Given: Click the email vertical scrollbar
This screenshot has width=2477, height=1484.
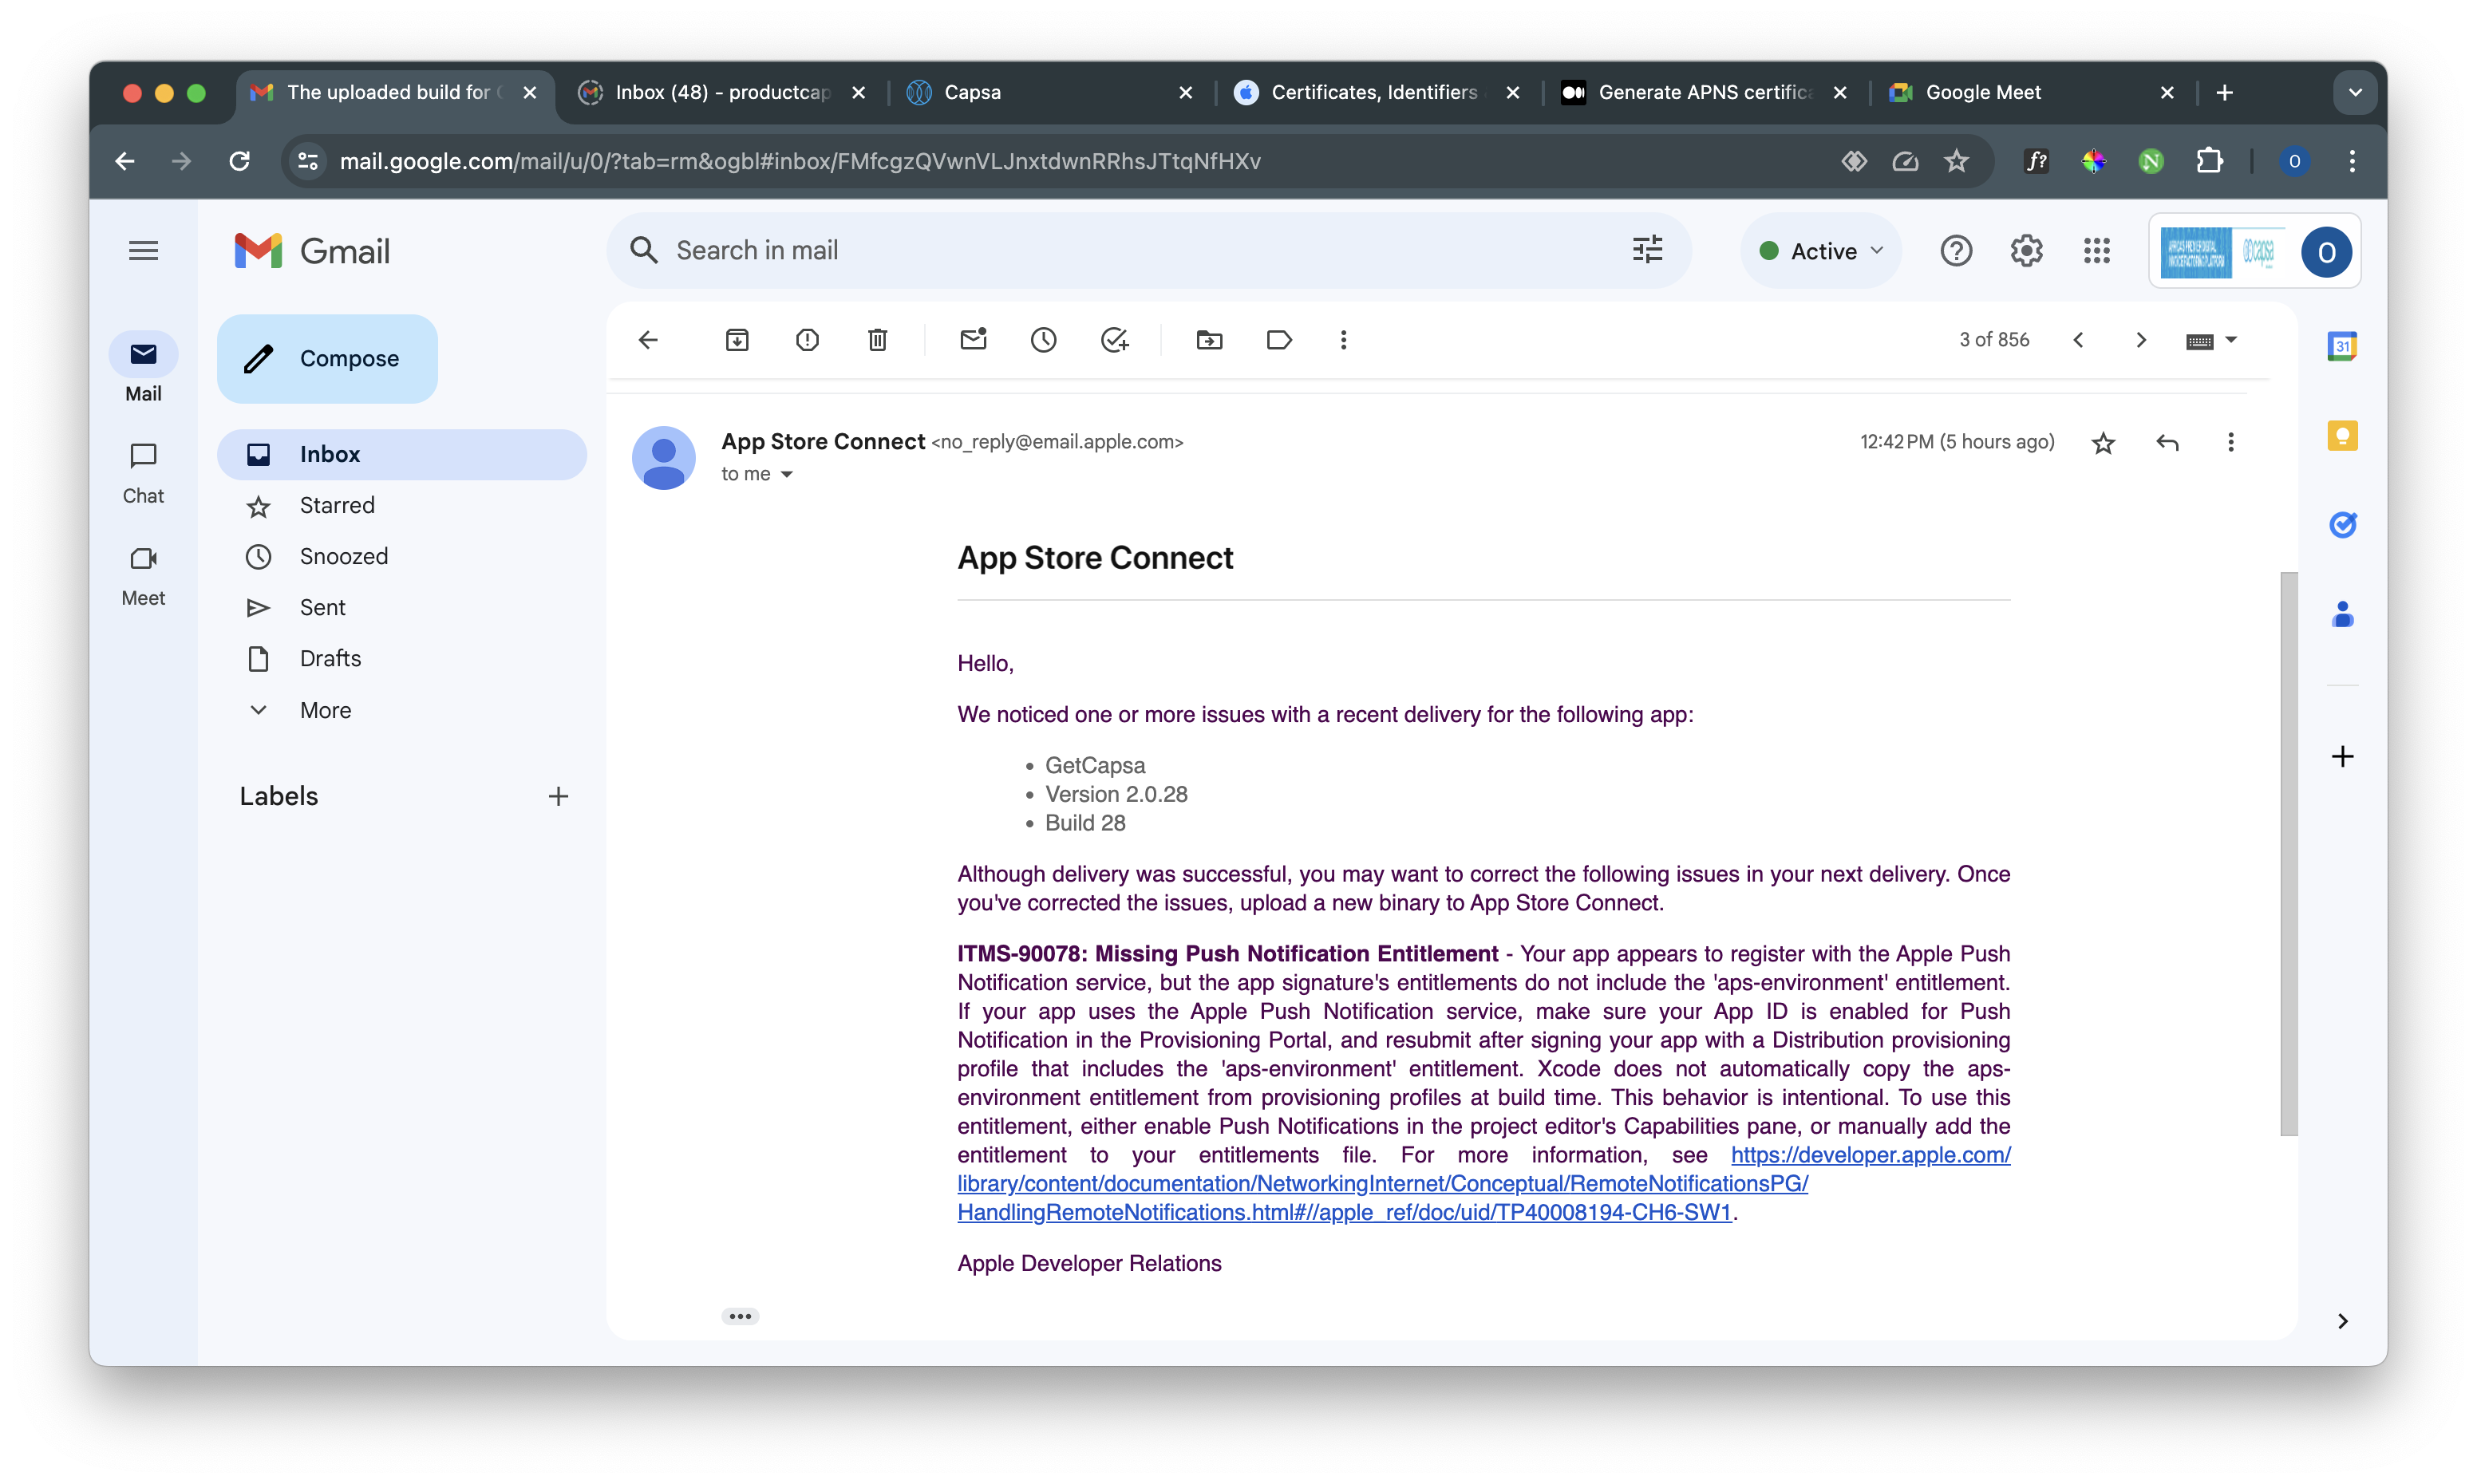Looking at the screenshot, I should point(2288,853).
